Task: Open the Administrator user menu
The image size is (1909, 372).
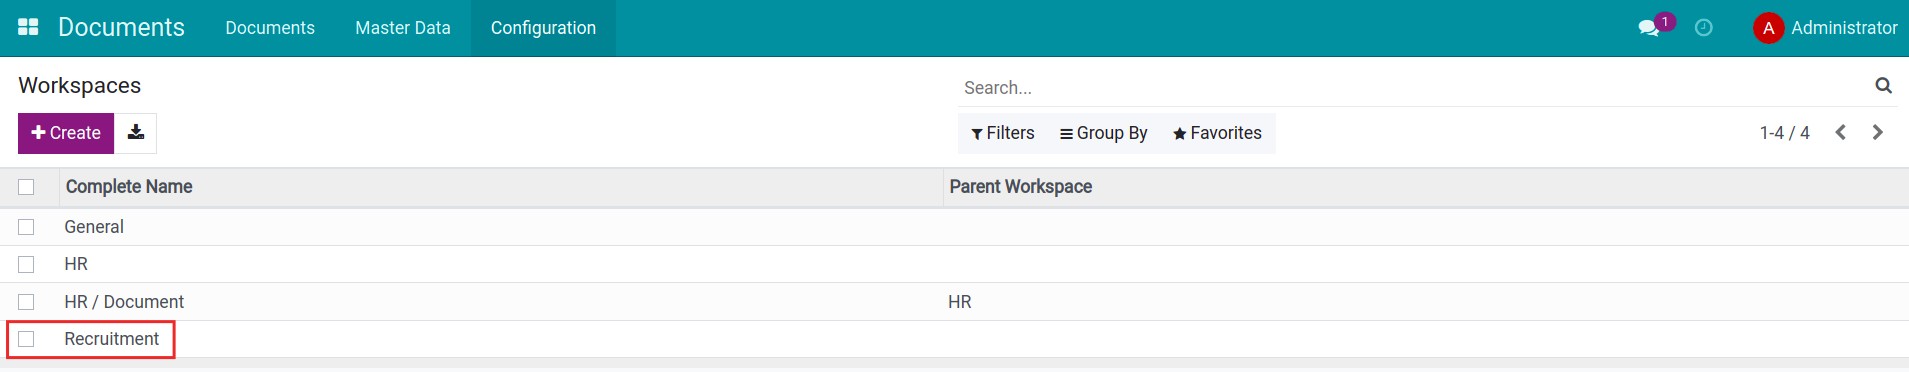Action: pos(1825,28)
